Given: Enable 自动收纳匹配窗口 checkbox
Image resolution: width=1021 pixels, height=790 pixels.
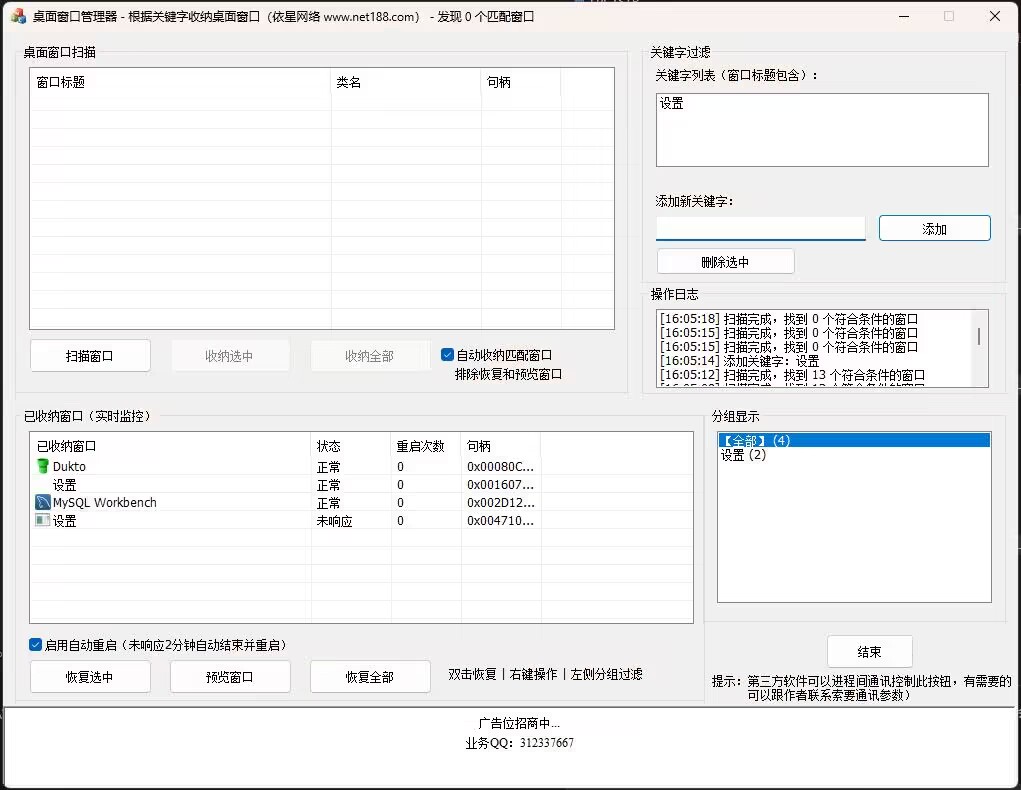Looking at the screenshot, I should [x=446, y=355].
